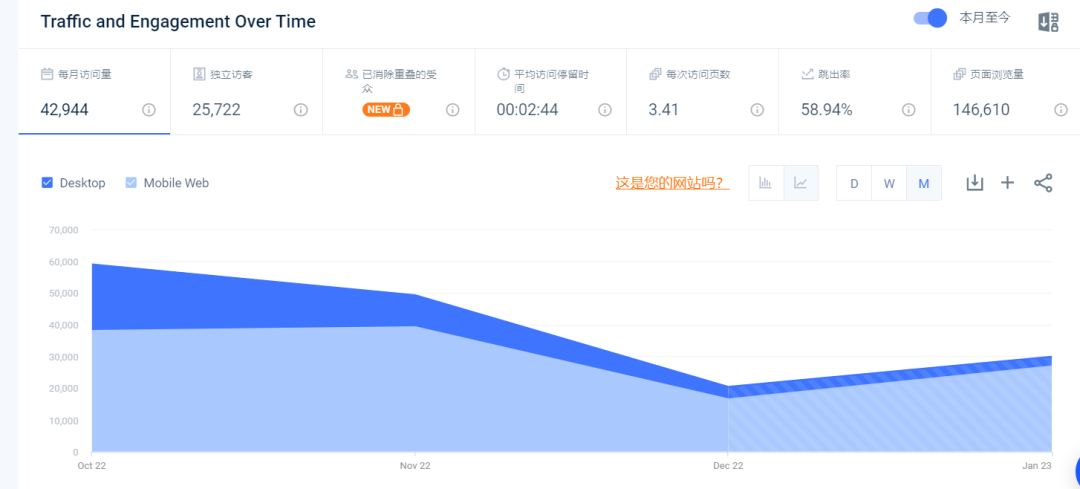Click info icon for bounce rate 58.94%
The height and width of the screenshot is (489, 1080).
point(909,110)
